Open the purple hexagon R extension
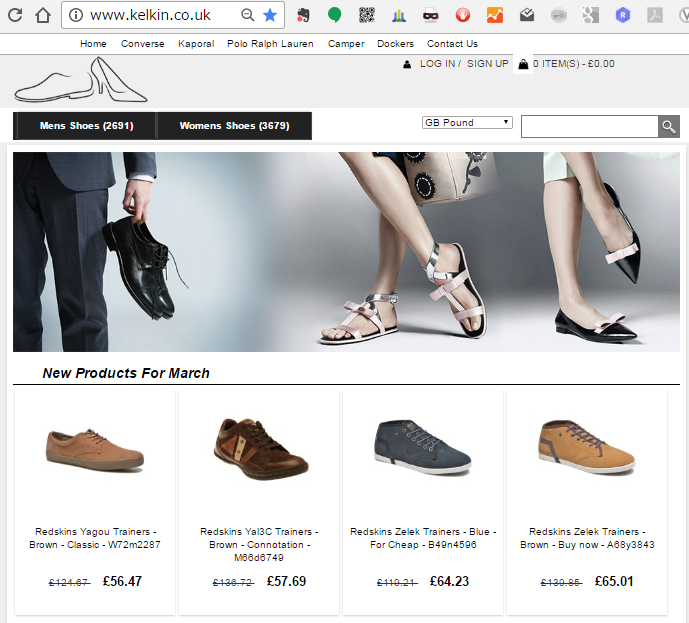Image resolution: width=689 pixels, height=623 pixels. [x=623, y=15]
